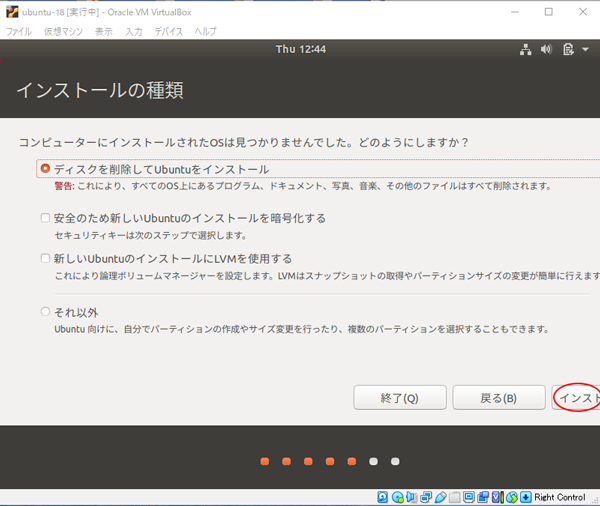Click the 戻る(B) button
This screenshot has width=600, height=506.
(x=499, y=398)
